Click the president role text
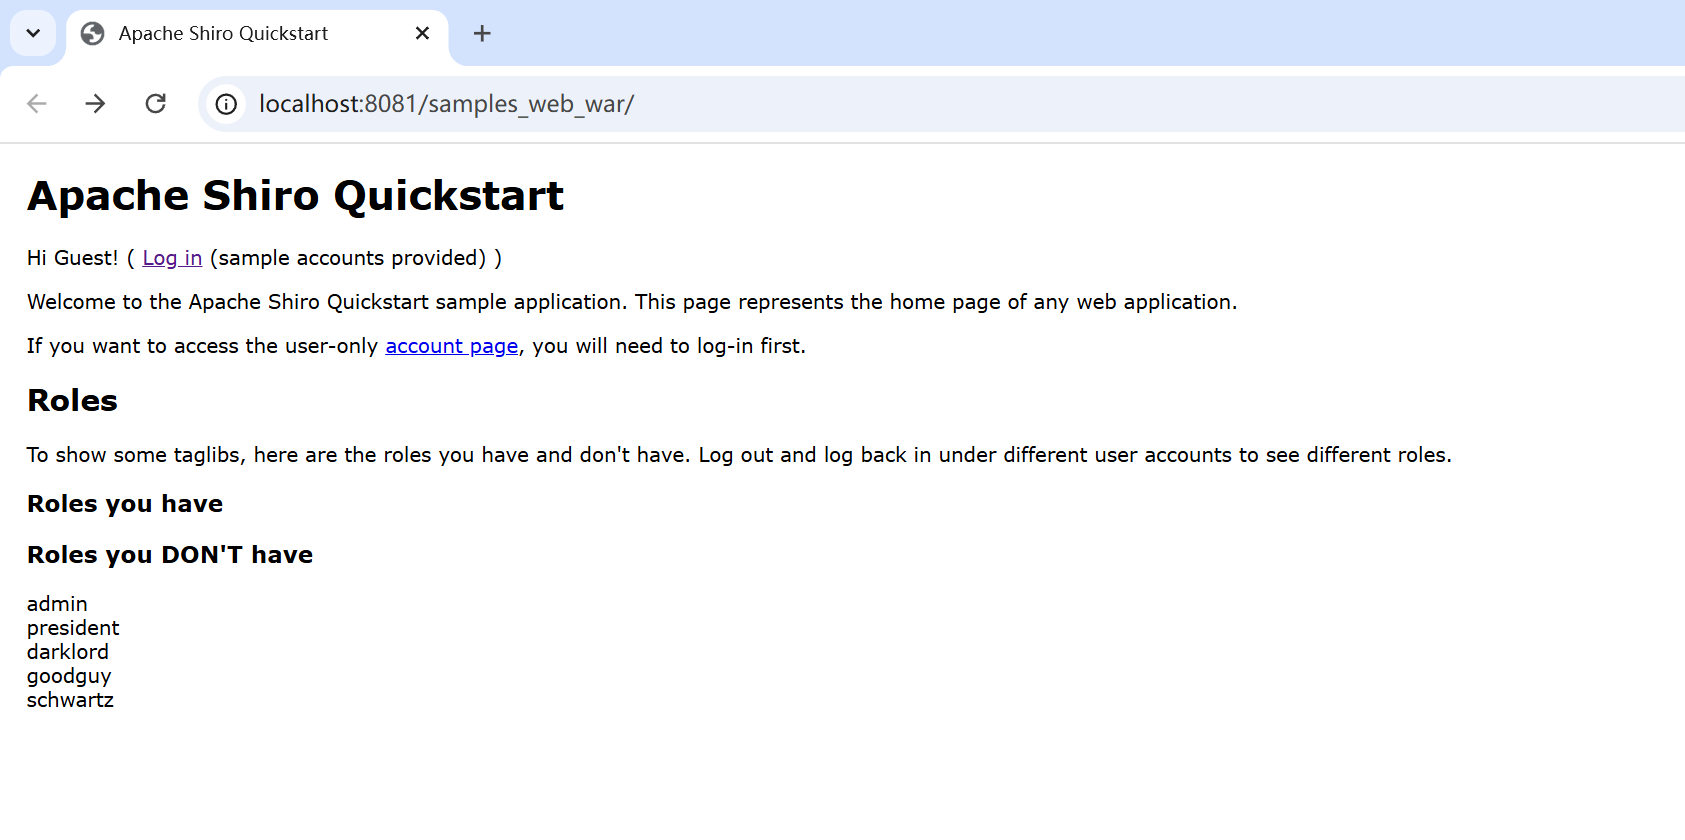 coord(73,628)
